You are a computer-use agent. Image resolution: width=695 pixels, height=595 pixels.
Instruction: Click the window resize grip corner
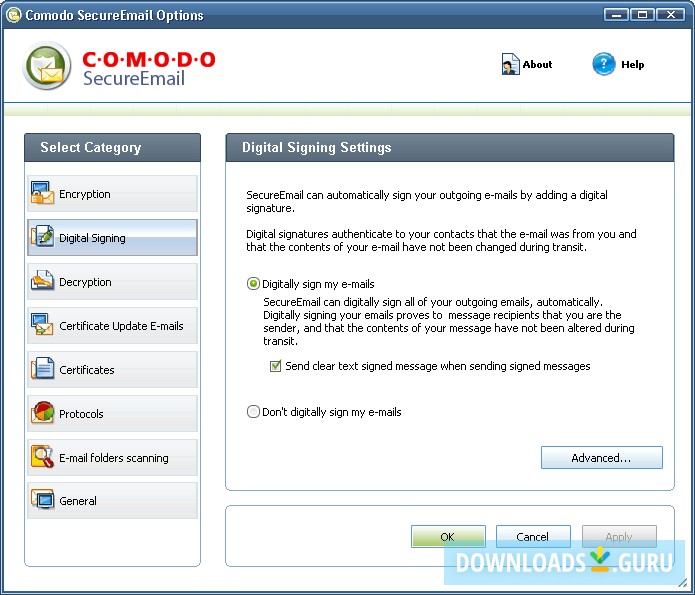pos(685,584)
